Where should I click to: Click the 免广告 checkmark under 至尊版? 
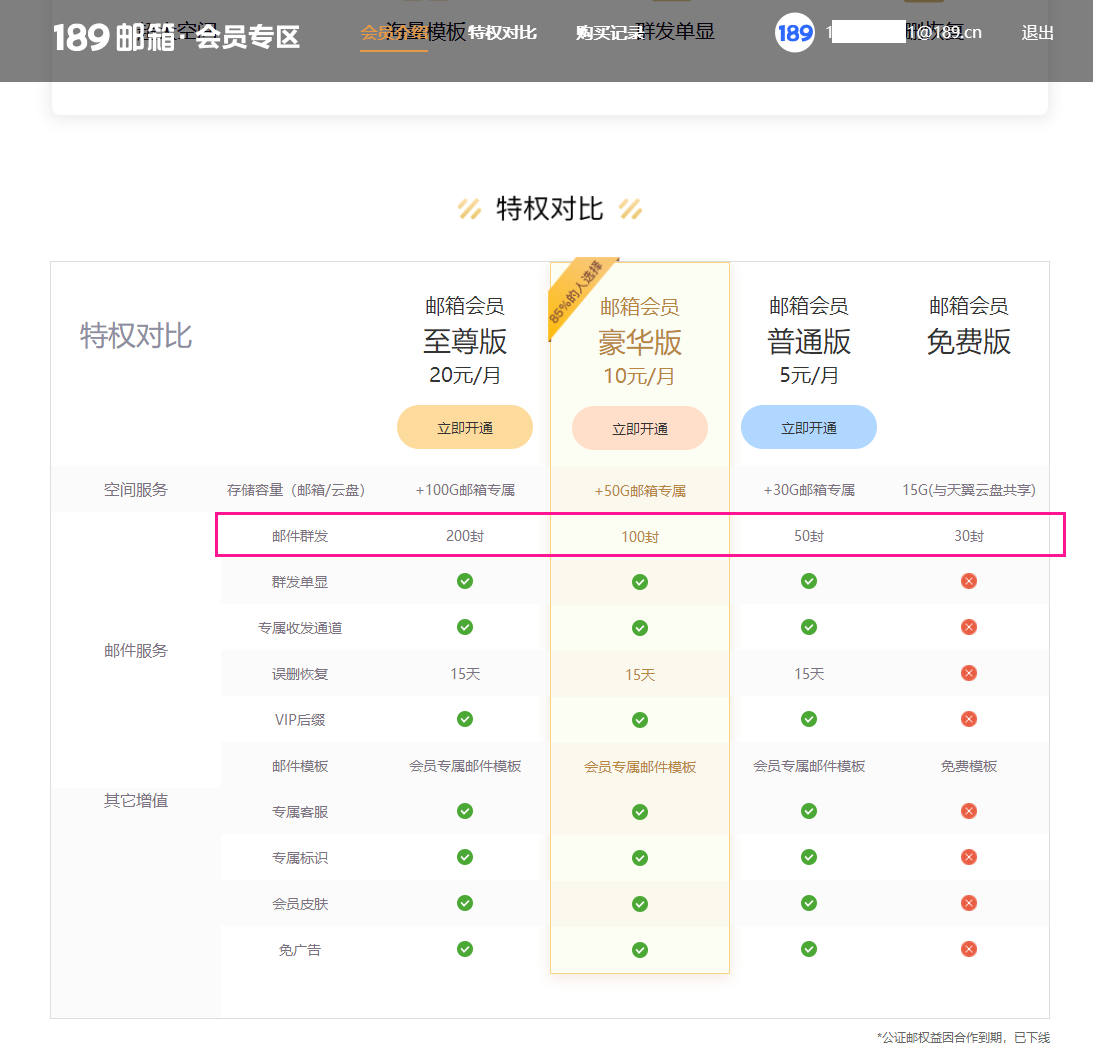465,949
